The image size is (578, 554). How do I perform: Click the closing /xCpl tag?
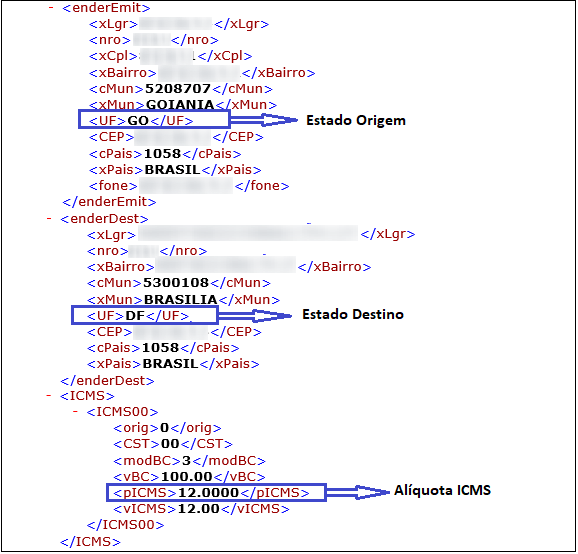point(225,56)
